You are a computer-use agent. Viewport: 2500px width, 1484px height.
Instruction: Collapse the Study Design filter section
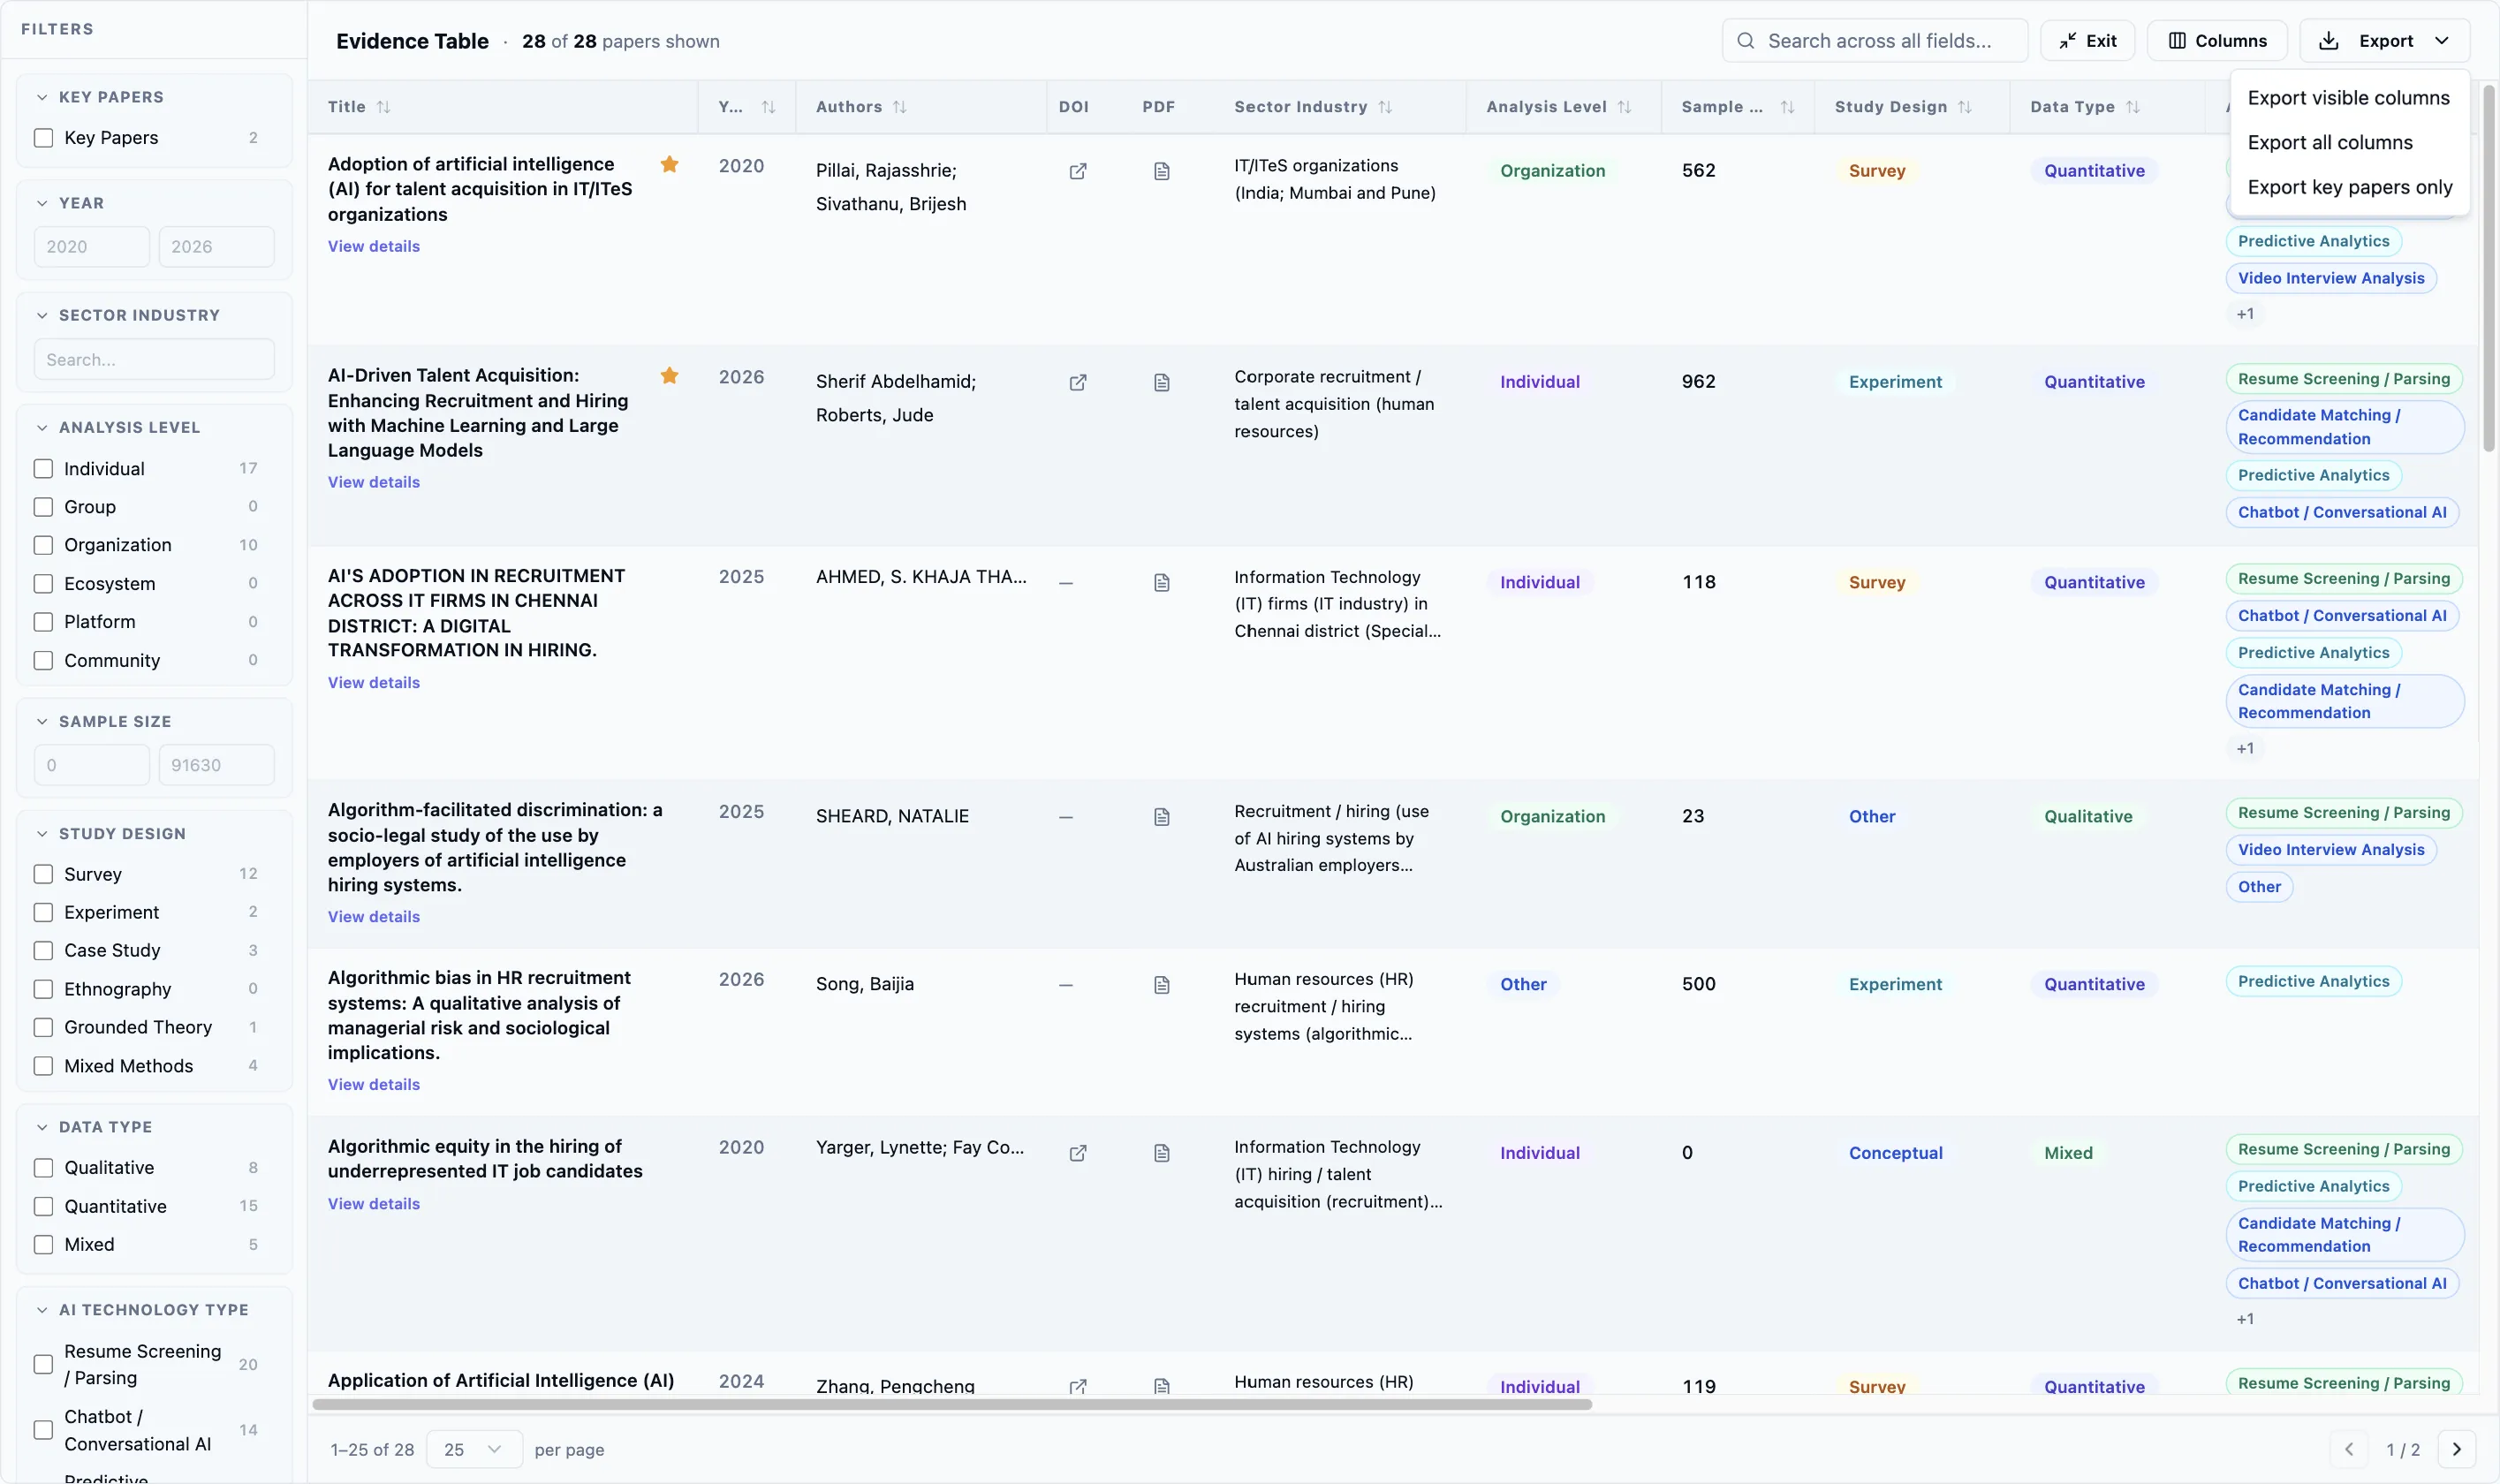(42, 833)
